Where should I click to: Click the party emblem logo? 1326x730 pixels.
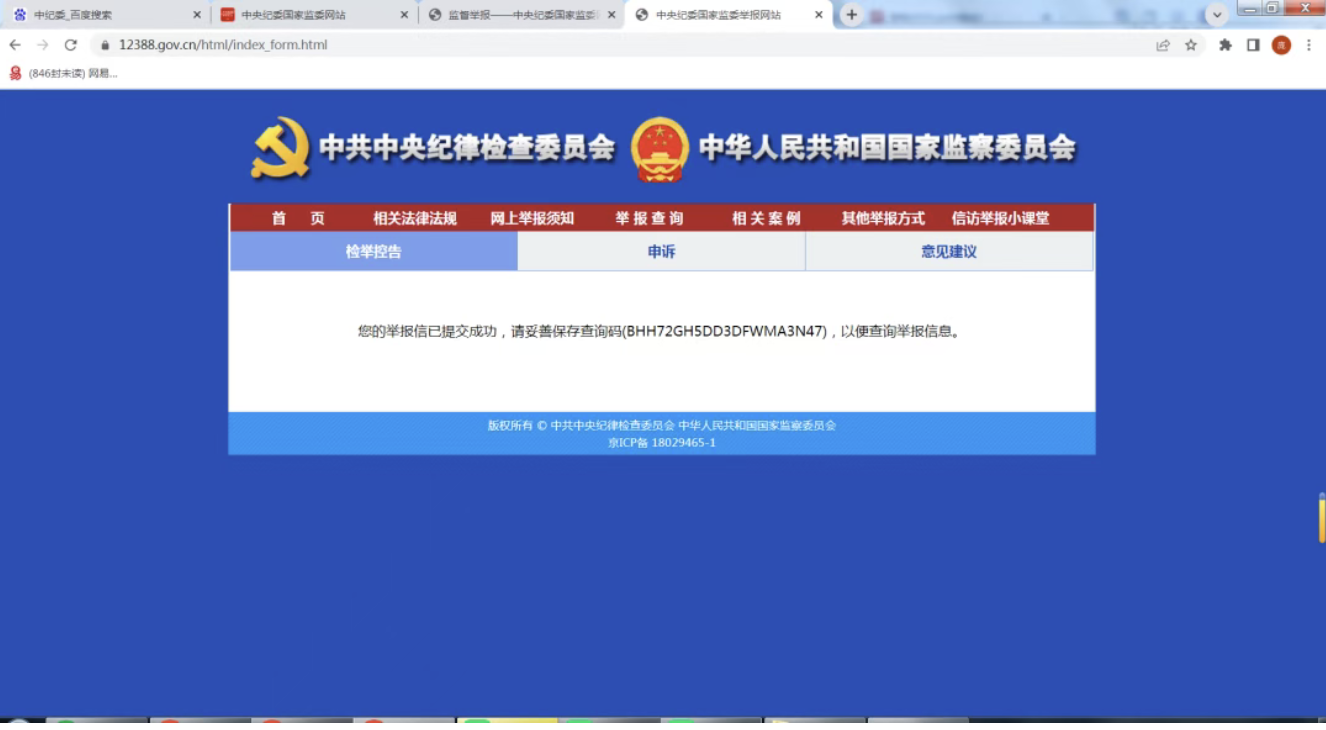[281, 148]
